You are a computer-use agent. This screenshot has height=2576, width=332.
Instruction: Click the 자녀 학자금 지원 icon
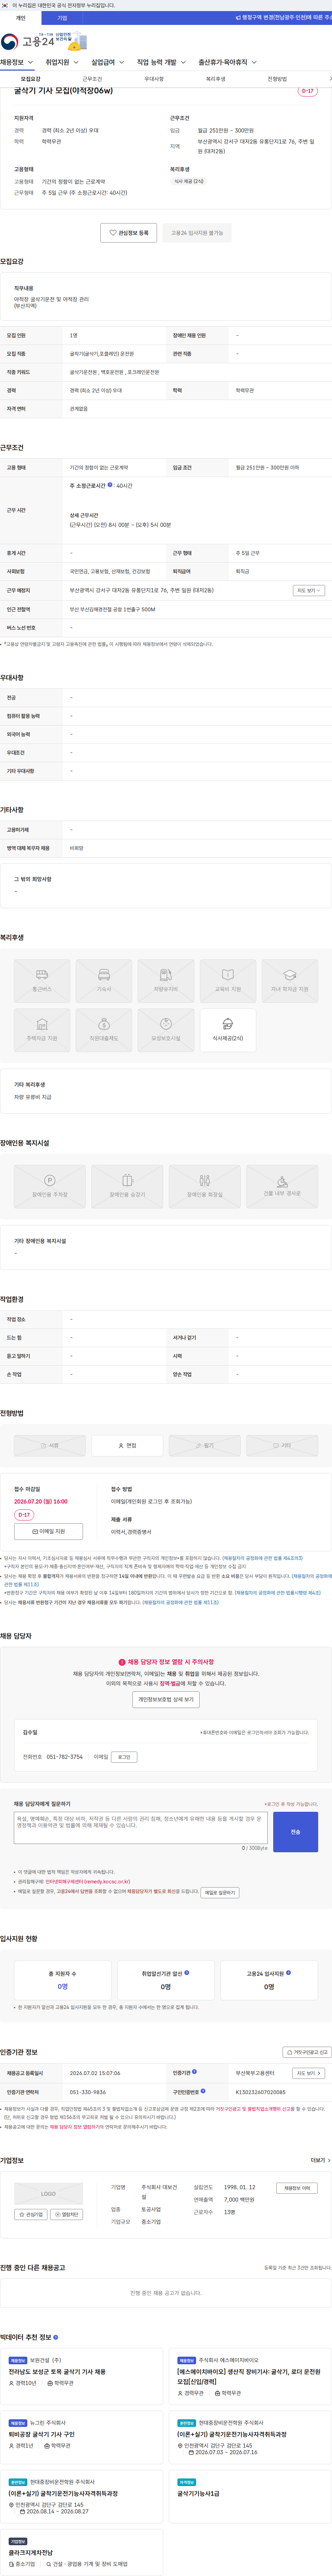[290, 981]
